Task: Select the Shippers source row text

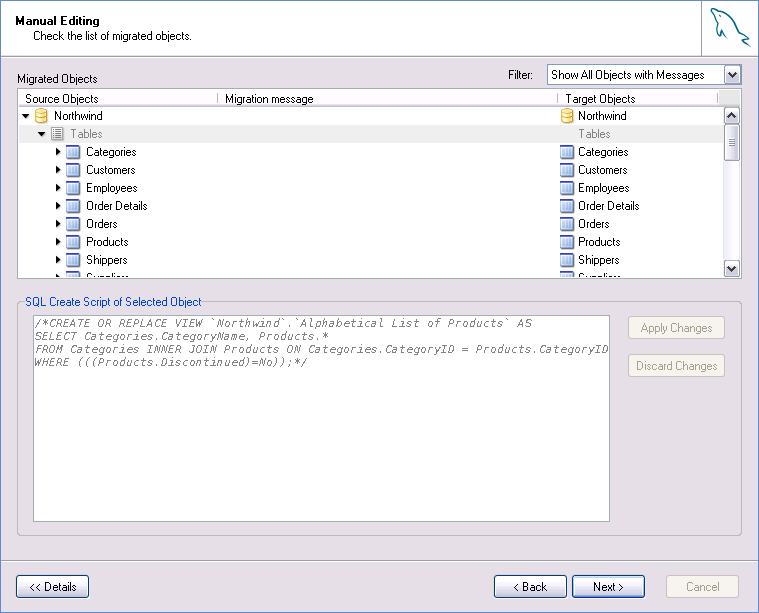Action: (106, 260)
